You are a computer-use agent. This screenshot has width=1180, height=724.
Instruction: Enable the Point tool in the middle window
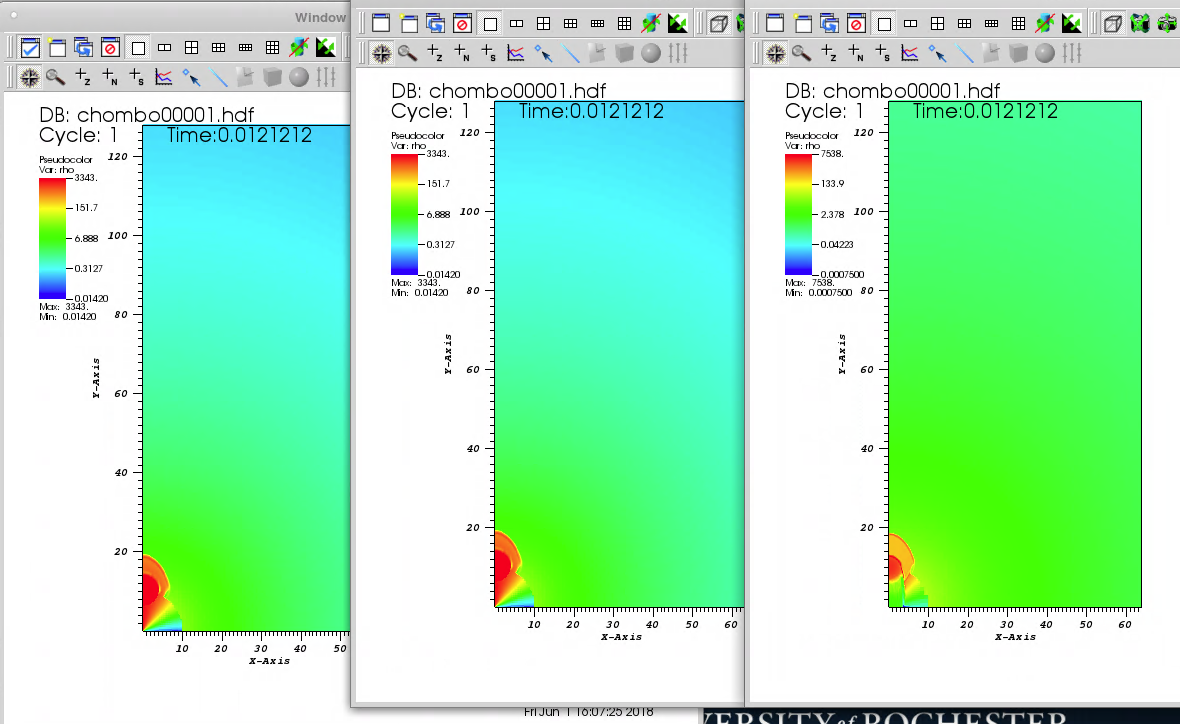point(543,53)
